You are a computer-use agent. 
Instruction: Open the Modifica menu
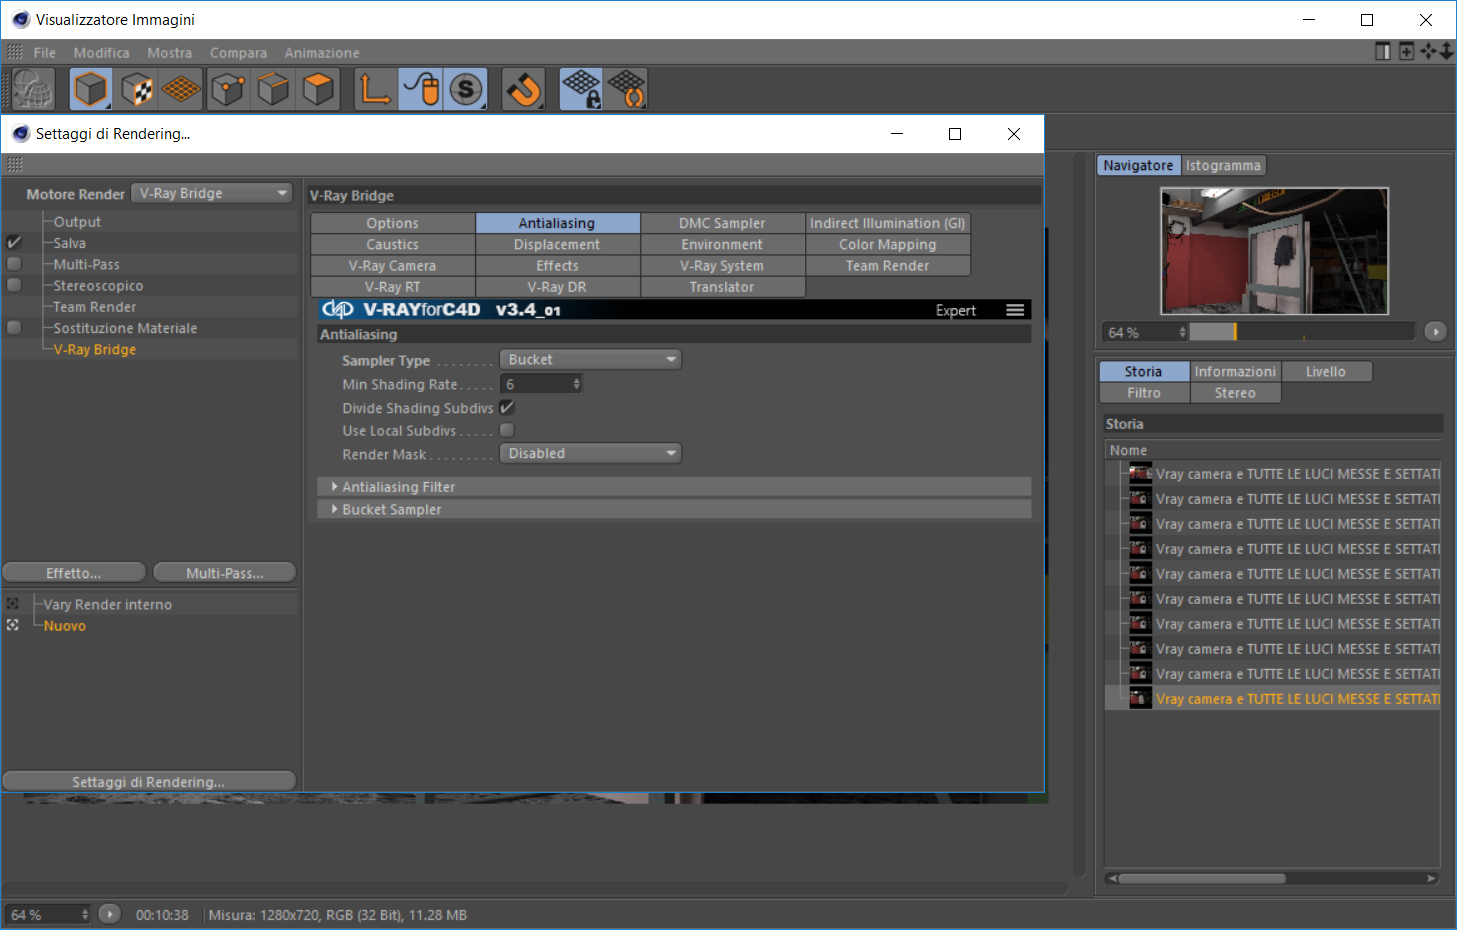click(101, 53)
